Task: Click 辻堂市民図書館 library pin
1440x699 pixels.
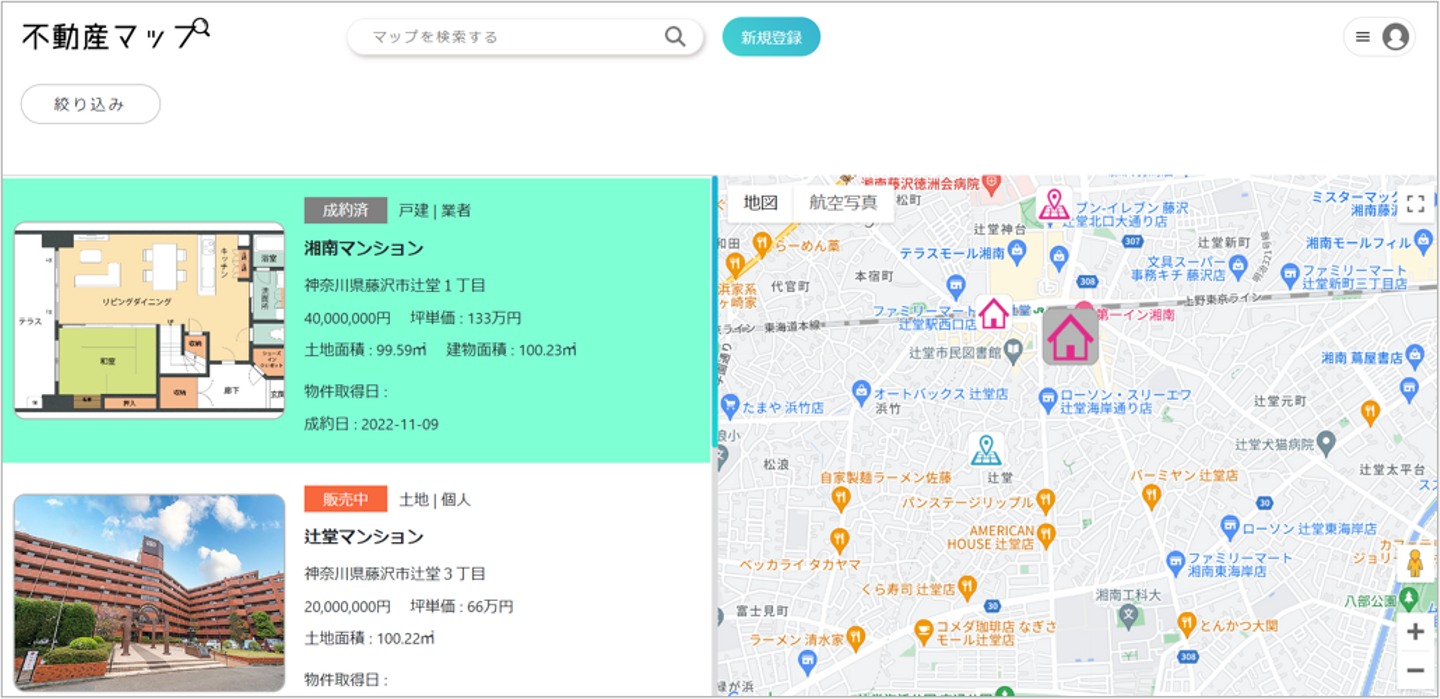Action: (1013, 350)
